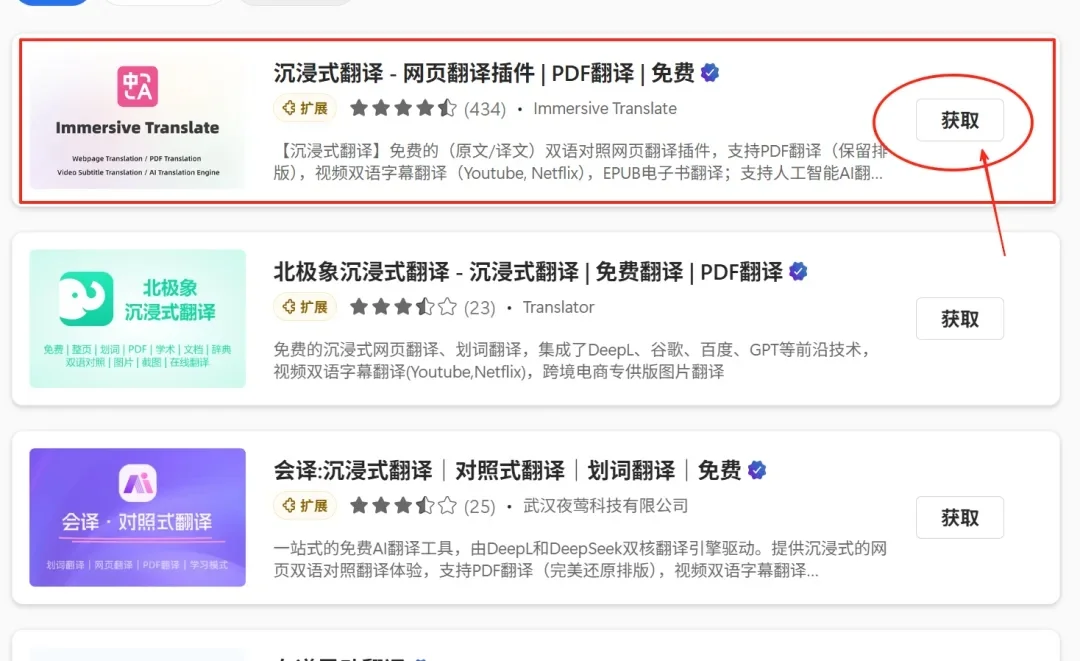Click the star rating on 北极象 listing
The height and width of the screenshot is (661, 1080).
click(x=404, y=307)
